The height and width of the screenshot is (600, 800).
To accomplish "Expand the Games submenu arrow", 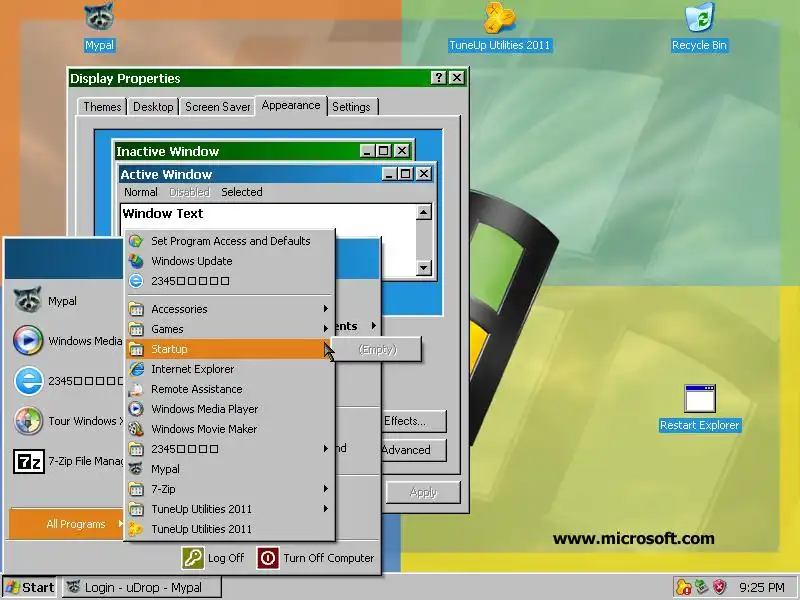I will [x=326, y=329].
